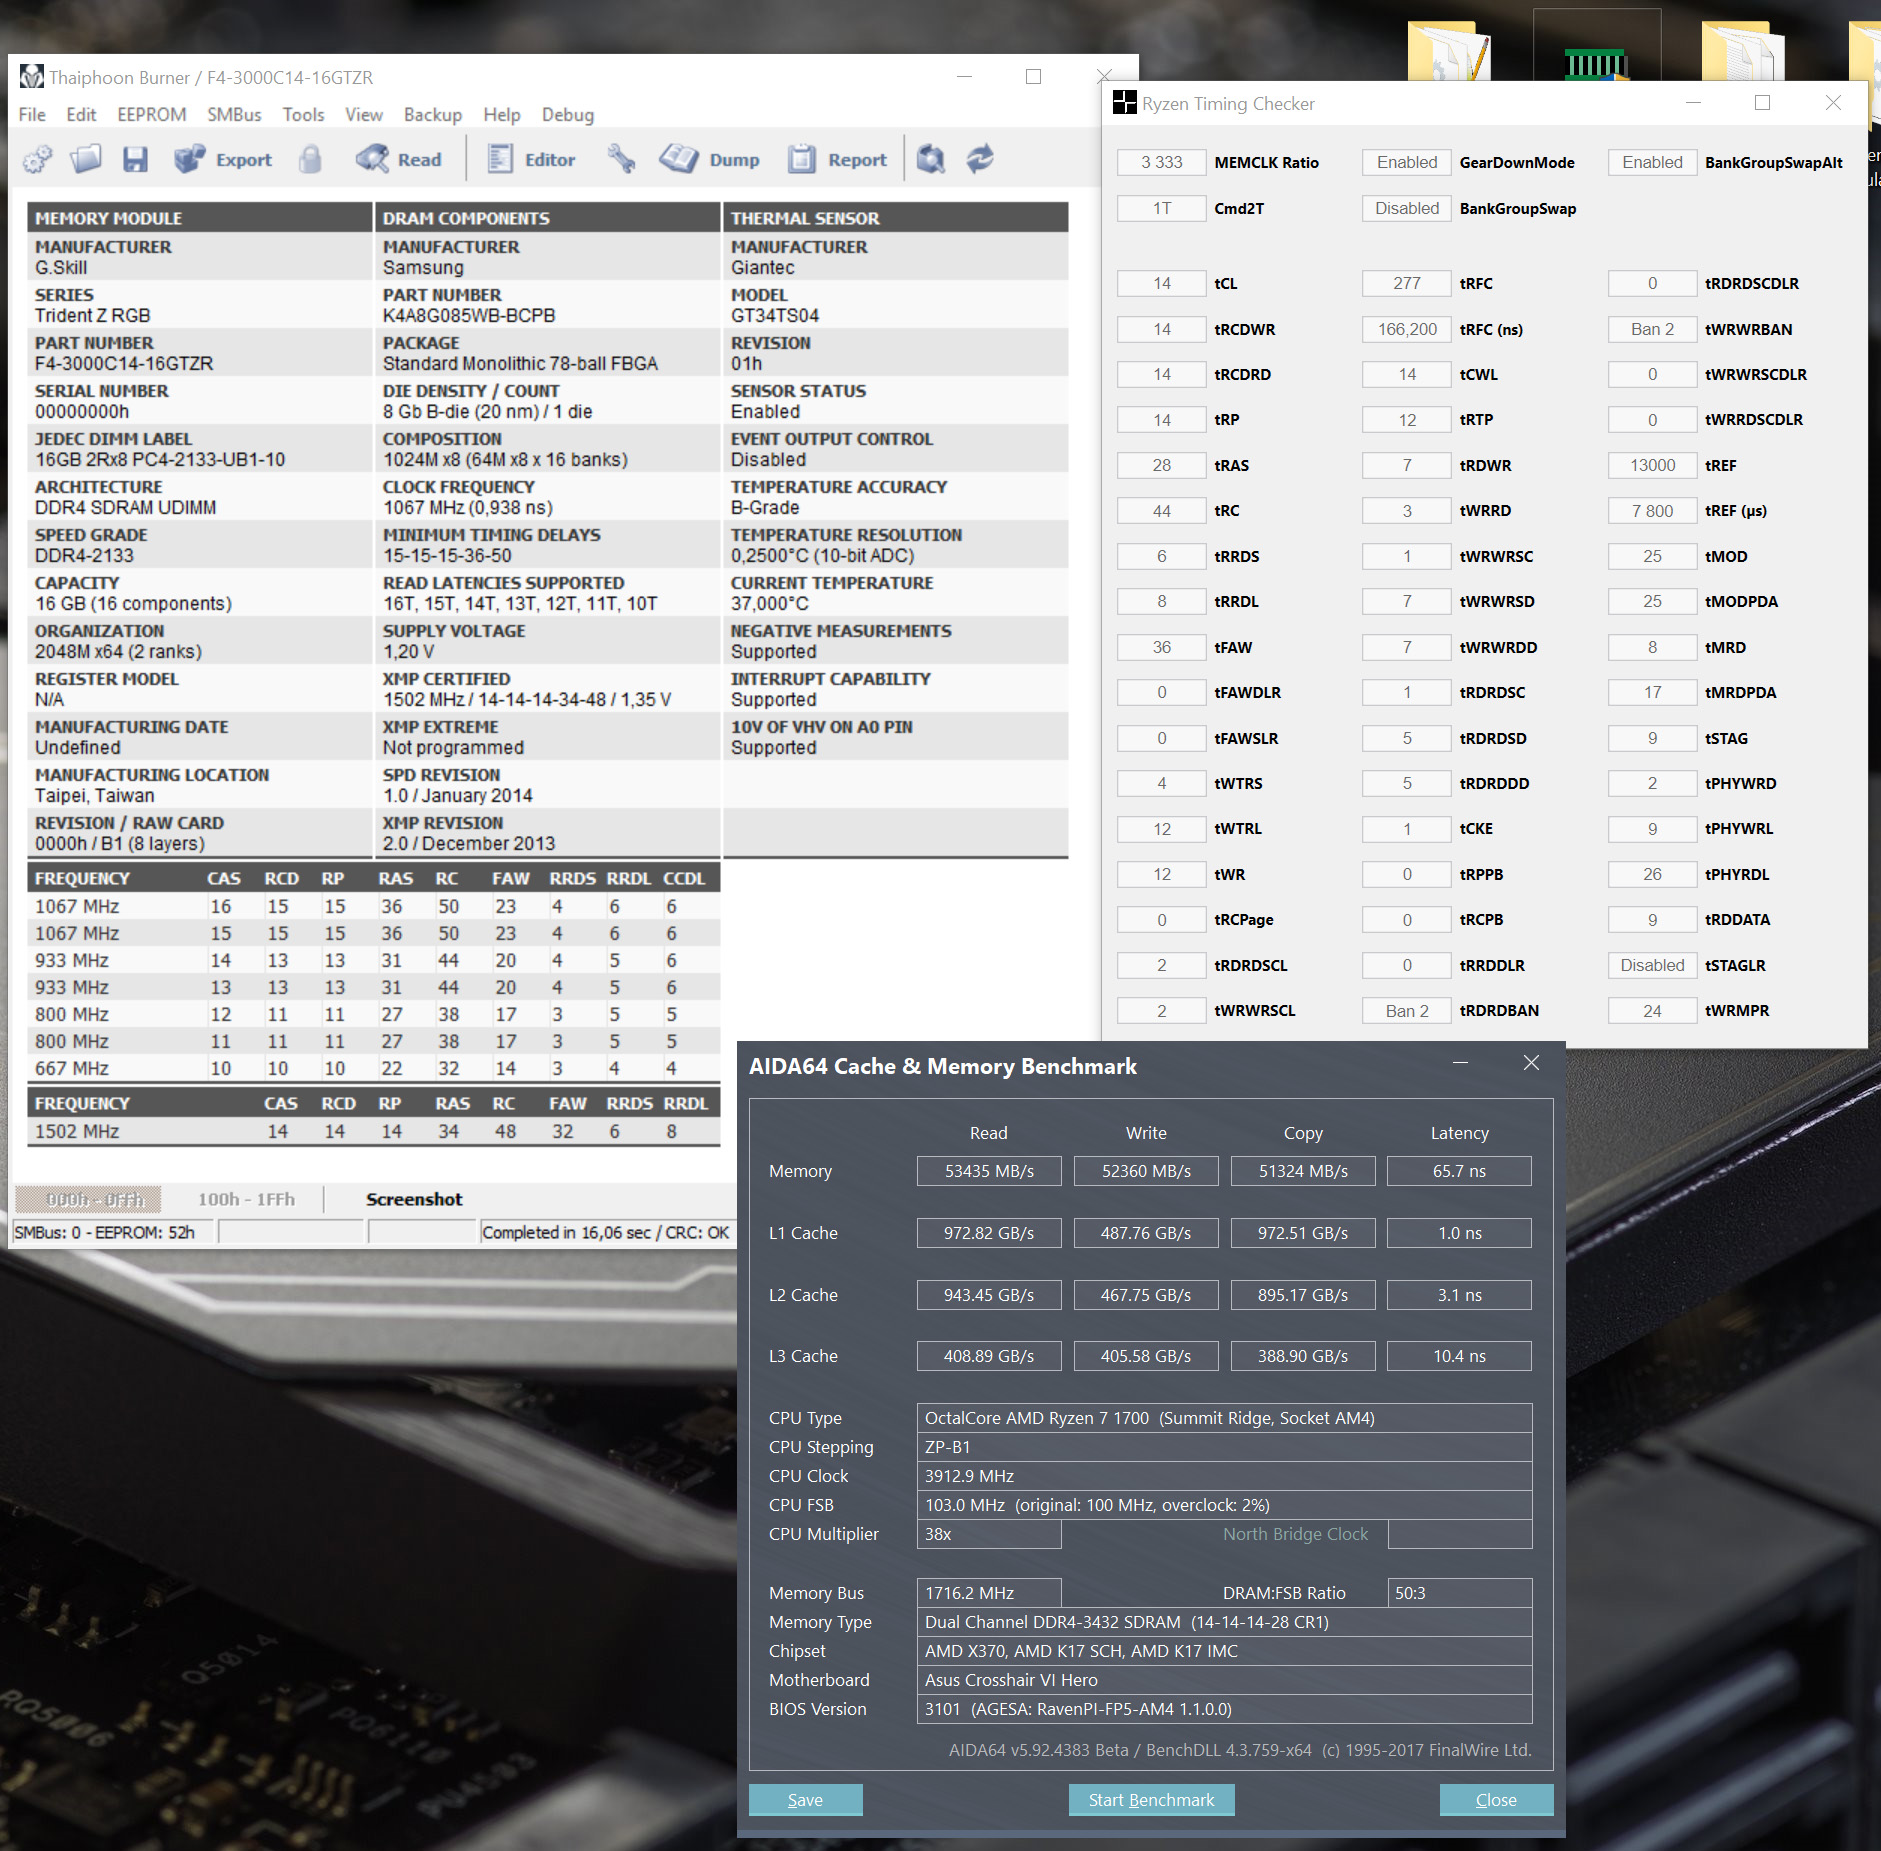Open the Backup menu
Screen dimensions: 1881x1851
(x=433, y=115)
